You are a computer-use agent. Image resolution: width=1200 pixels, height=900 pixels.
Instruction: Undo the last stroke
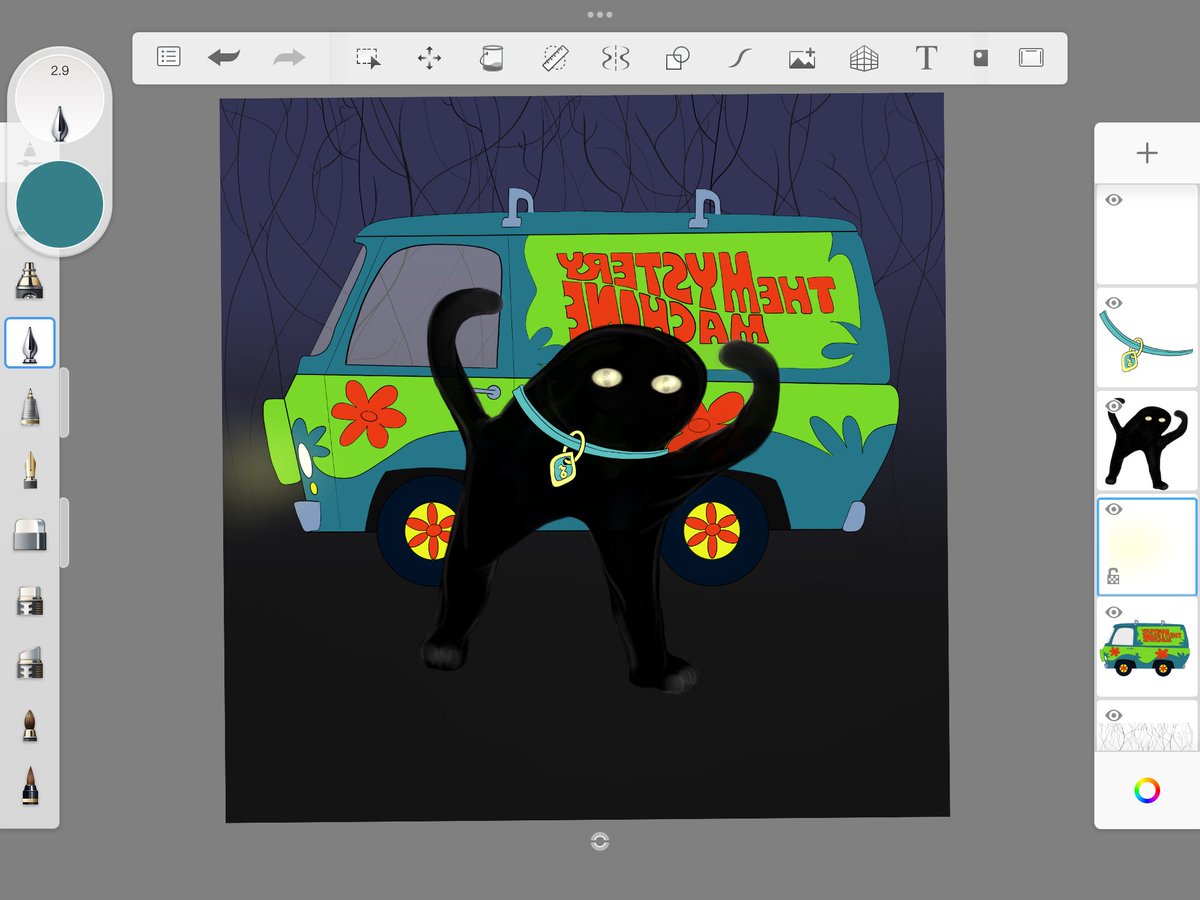[x=224, y=58]
